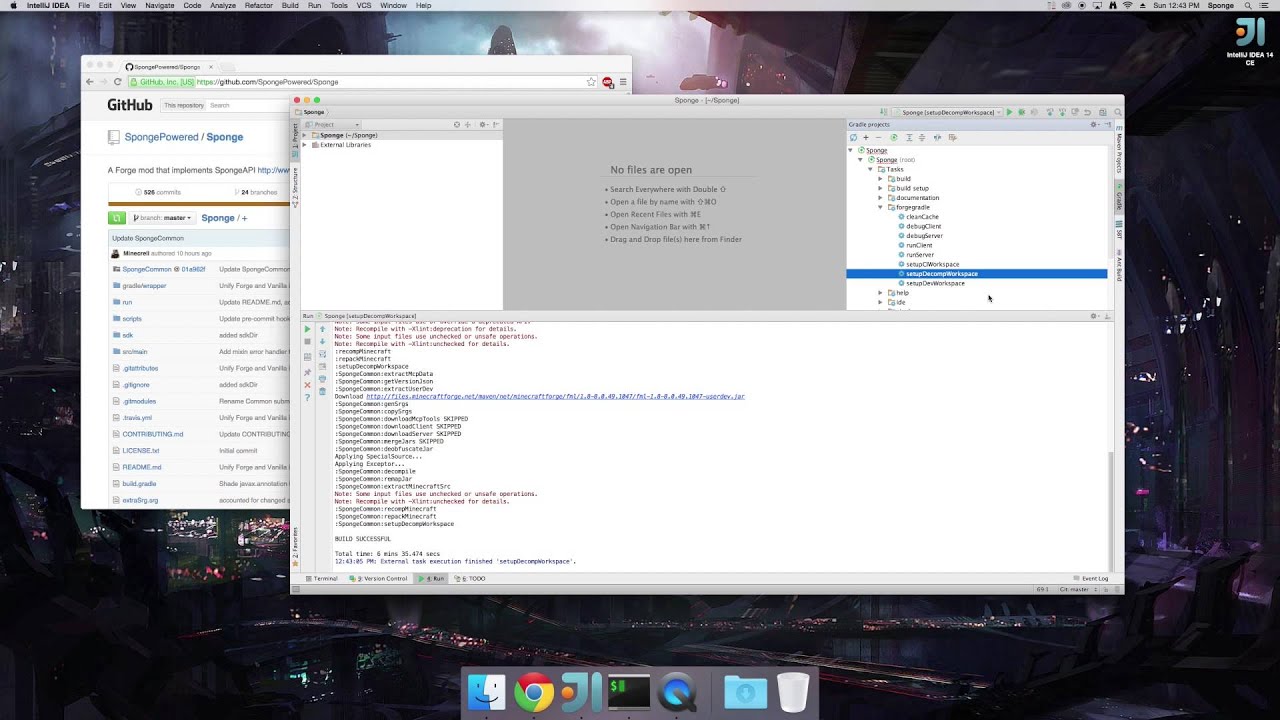This screenshot has width=1280, height=720.
Task: Expand the Sponge project folder node
Action: click(305, 135)
